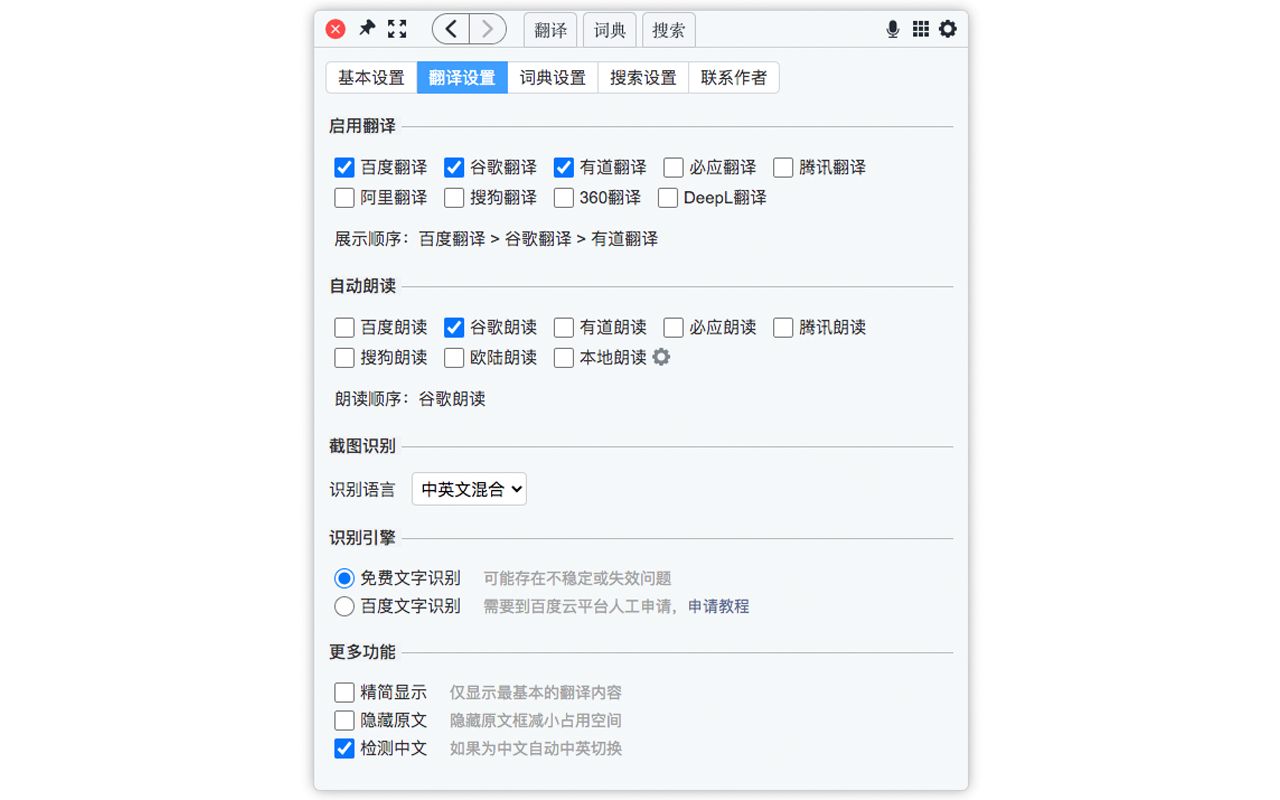Open the 词典设置 settings tab
Screen dimensions: 1280x800
click(x=553, y=77)
